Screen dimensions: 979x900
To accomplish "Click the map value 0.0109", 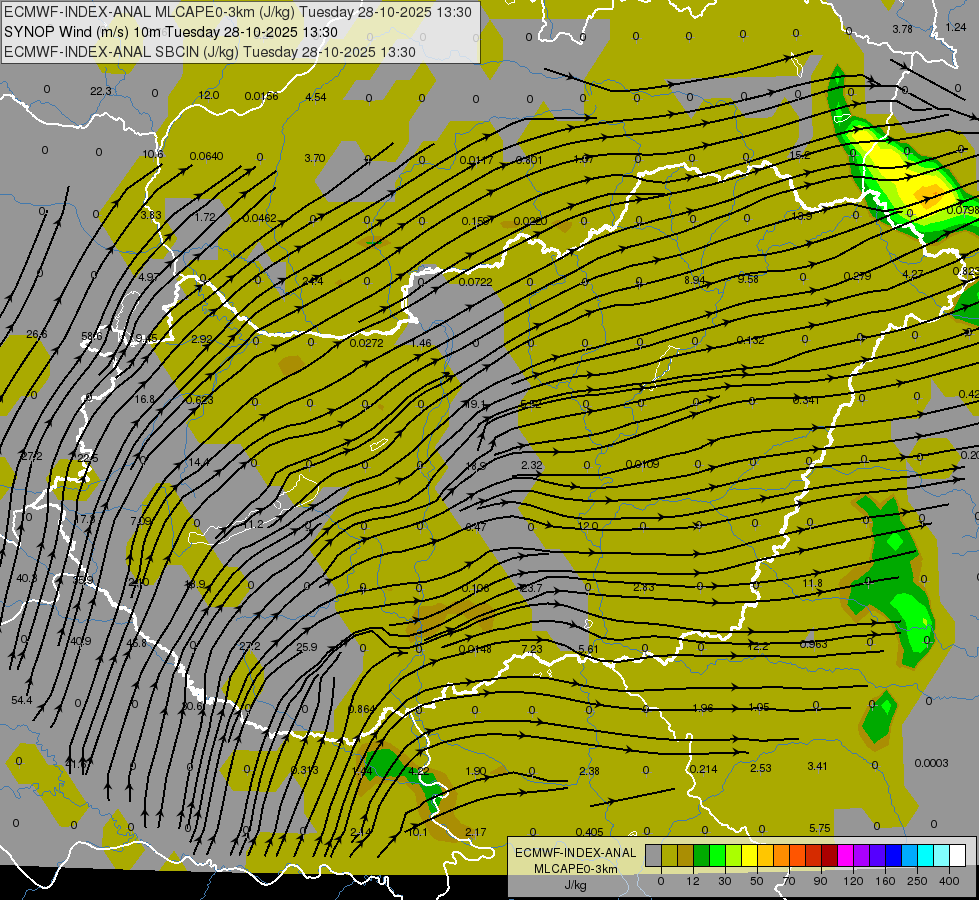I will pos(642,464).
